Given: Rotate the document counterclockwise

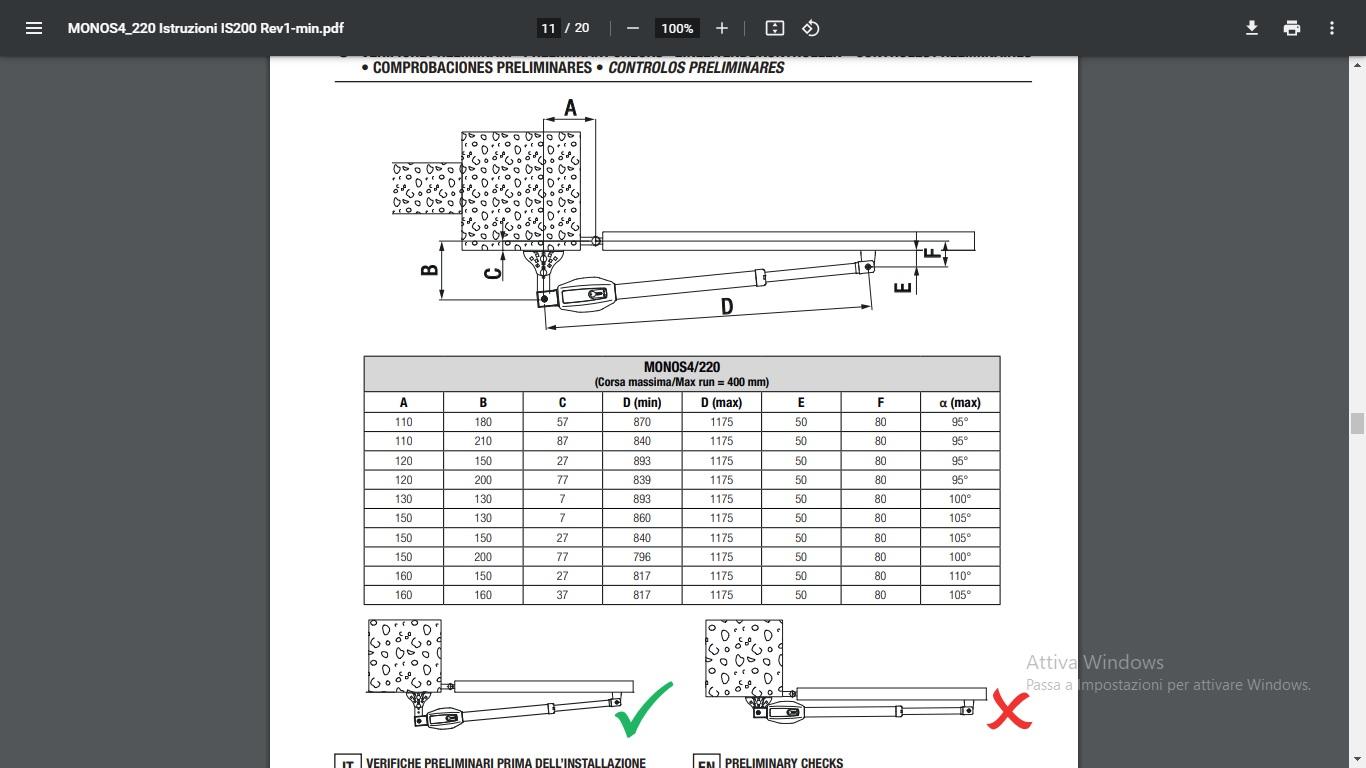Looking at the screenshot, I should (x=811, y=28).
